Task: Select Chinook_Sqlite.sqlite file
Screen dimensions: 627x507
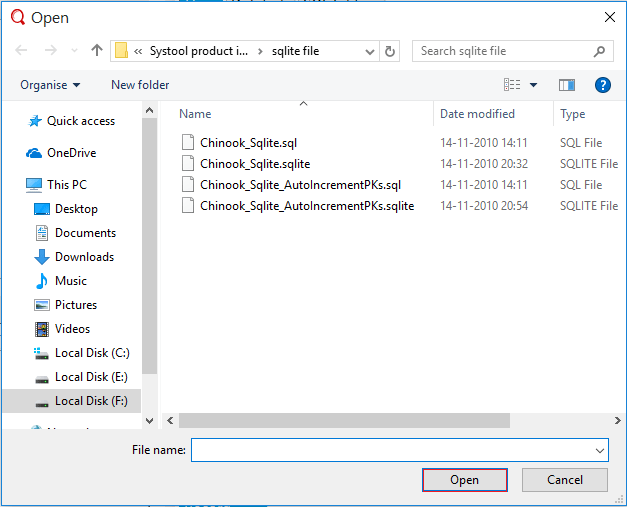Action: 255,164
